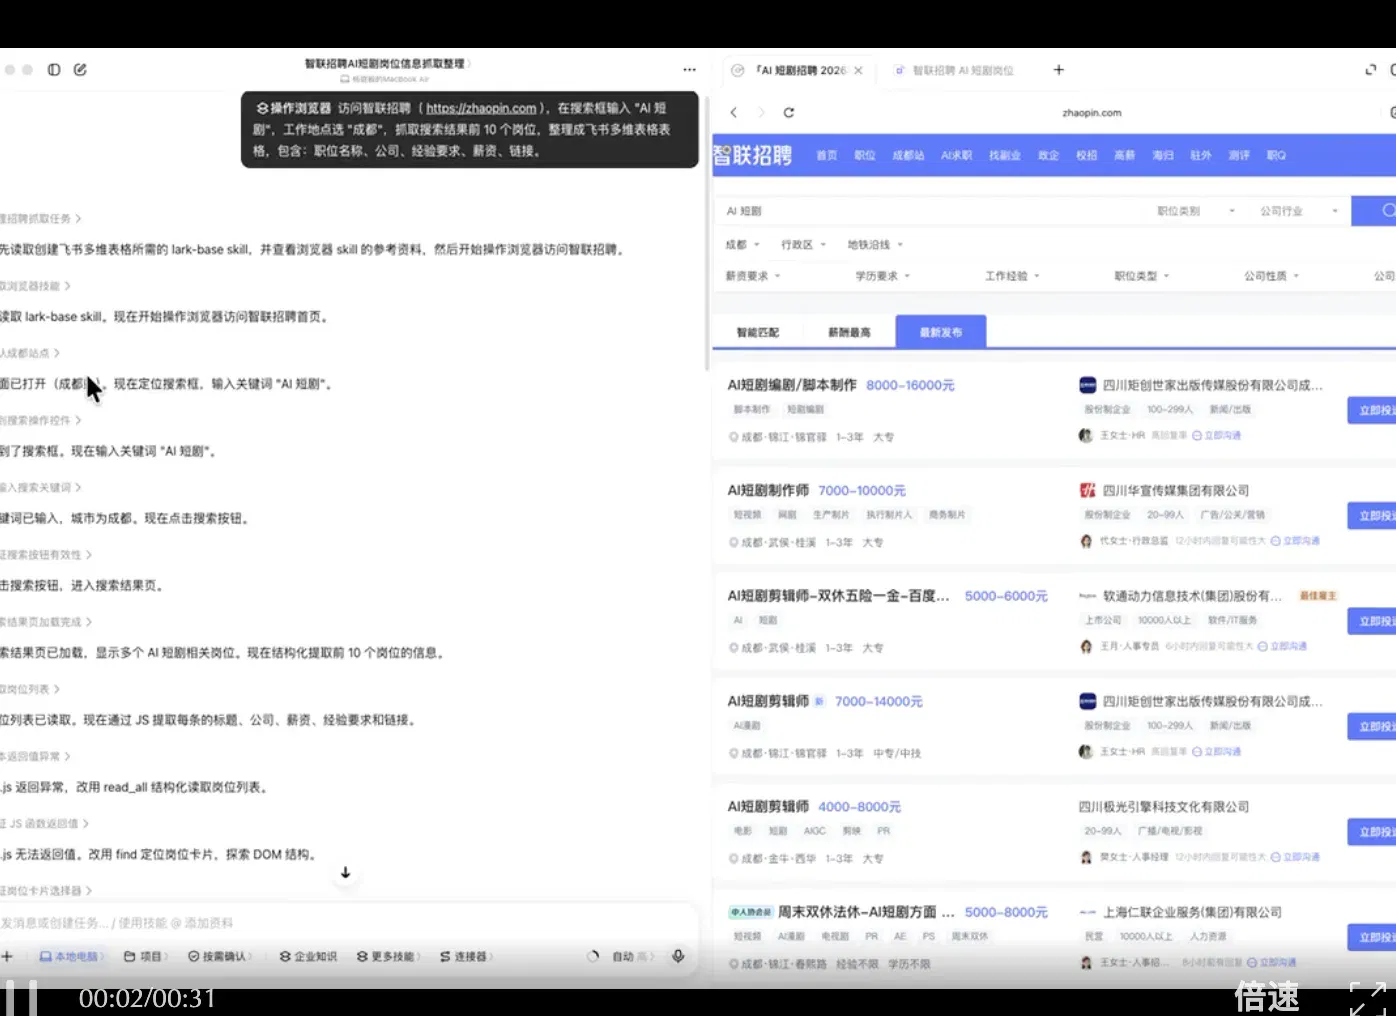This screenshot has width=1396, height=1016.
Task: Switch to 智联招聘 AI 短剧岗位 browser tab
Action: coord(955,71)
